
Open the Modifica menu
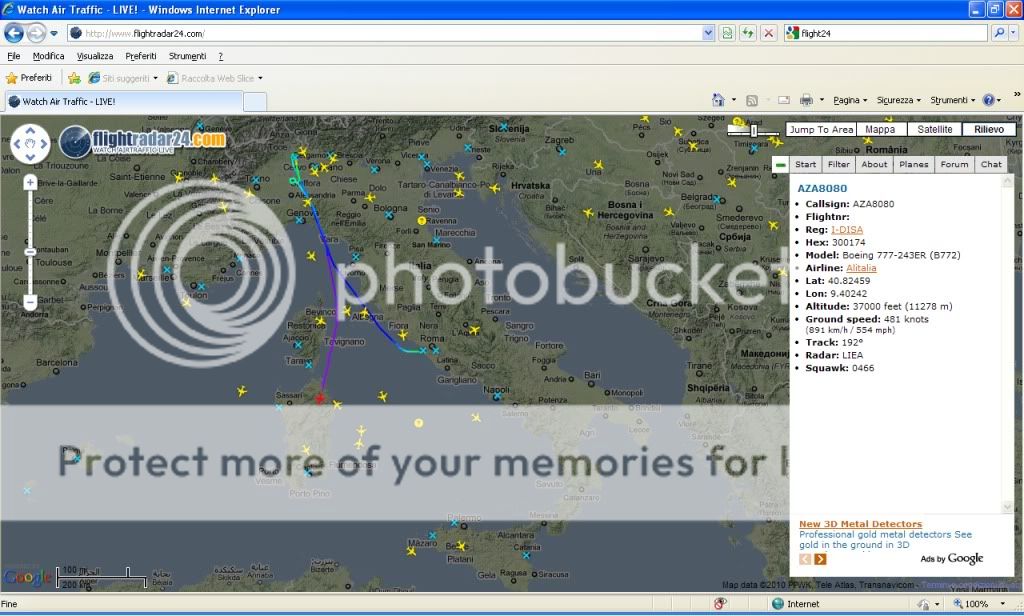coord(48,56)
